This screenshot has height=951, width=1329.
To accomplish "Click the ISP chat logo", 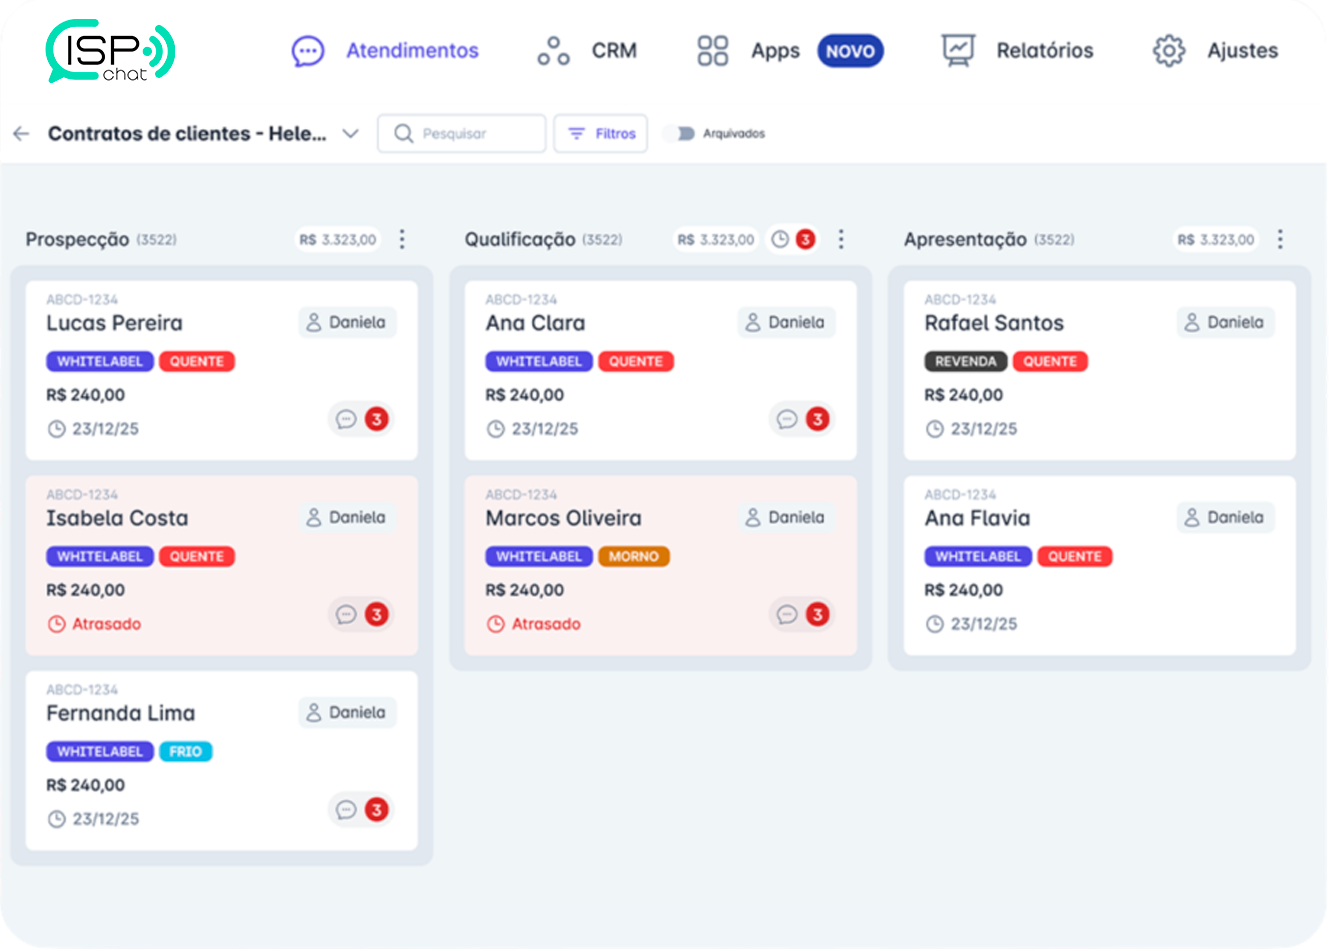I will (111, 50).
